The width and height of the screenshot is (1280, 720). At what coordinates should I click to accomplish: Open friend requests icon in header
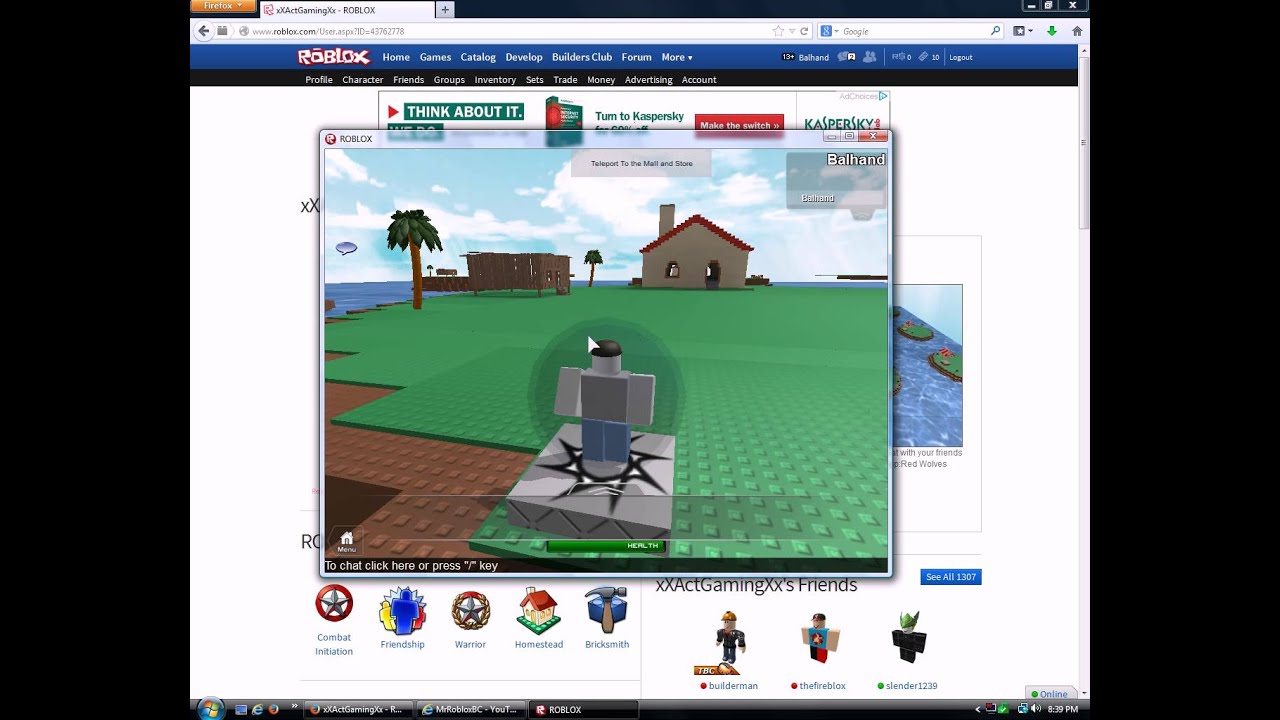point(869,57)
